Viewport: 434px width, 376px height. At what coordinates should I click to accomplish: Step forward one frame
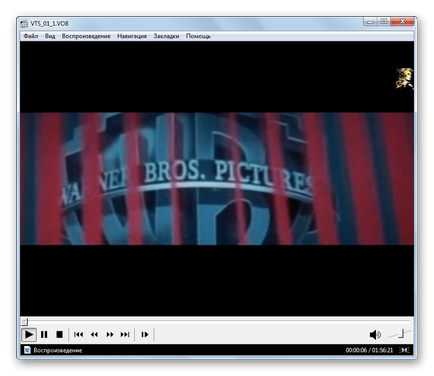(x=145, y=334)
